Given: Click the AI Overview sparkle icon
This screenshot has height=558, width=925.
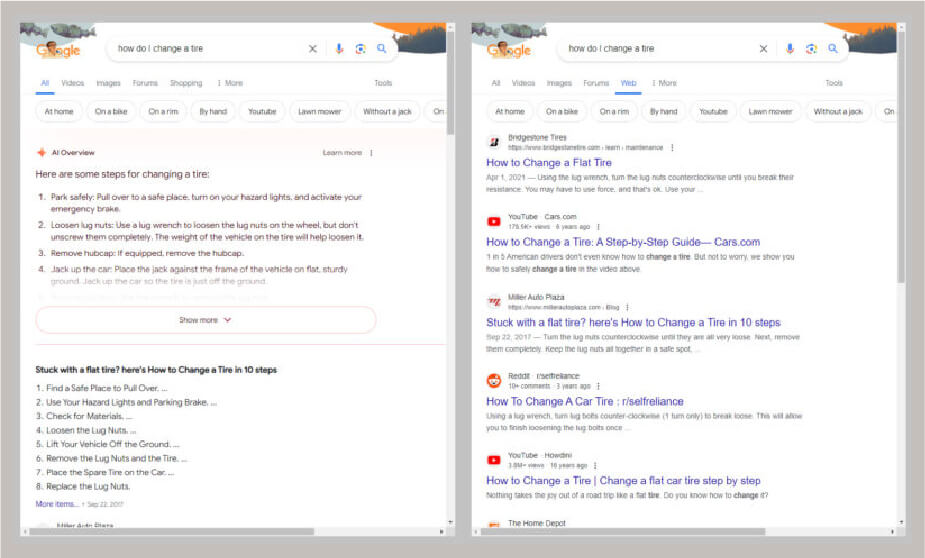Looking at the screenshot, I should [41, 153].
